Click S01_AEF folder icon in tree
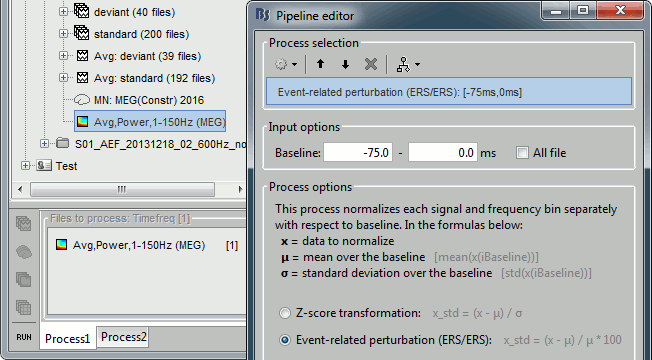 click(63, 144)
